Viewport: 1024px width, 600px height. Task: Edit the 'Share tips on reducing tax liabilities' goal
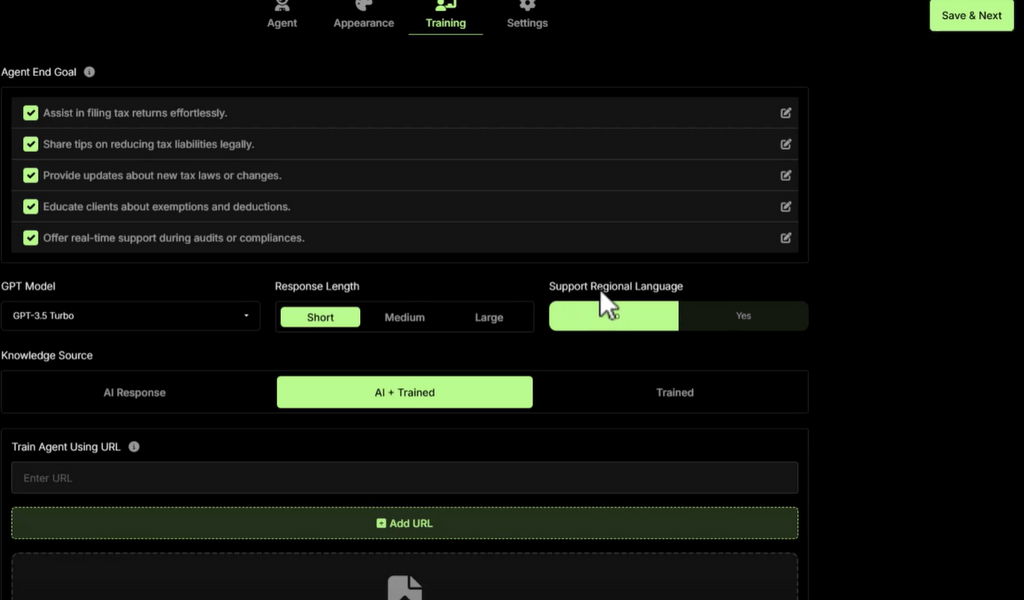786,144
